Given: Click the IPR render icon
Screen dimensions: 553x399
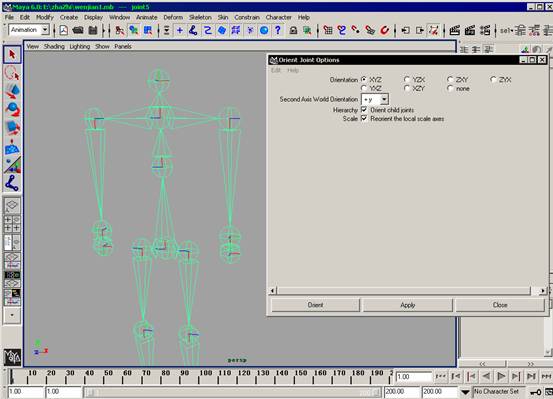Looking at the screenshot, I should (x=470, y=30).
